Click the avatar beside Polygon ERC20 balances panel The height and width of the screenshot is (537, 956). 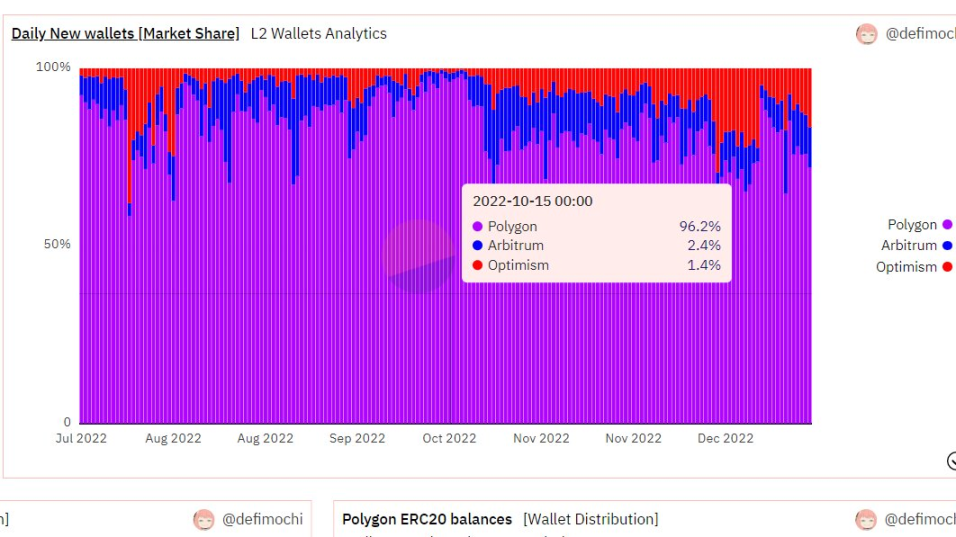[866, 520]
